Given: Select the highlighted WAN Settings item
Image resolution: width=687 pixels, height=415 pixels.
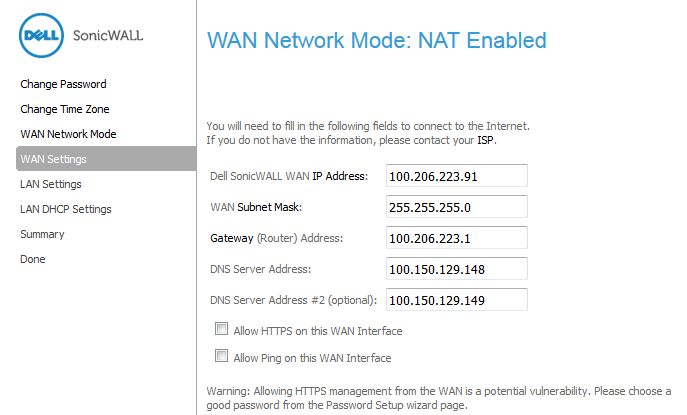Looking at the screenshot, I should [x=106, y=159].
